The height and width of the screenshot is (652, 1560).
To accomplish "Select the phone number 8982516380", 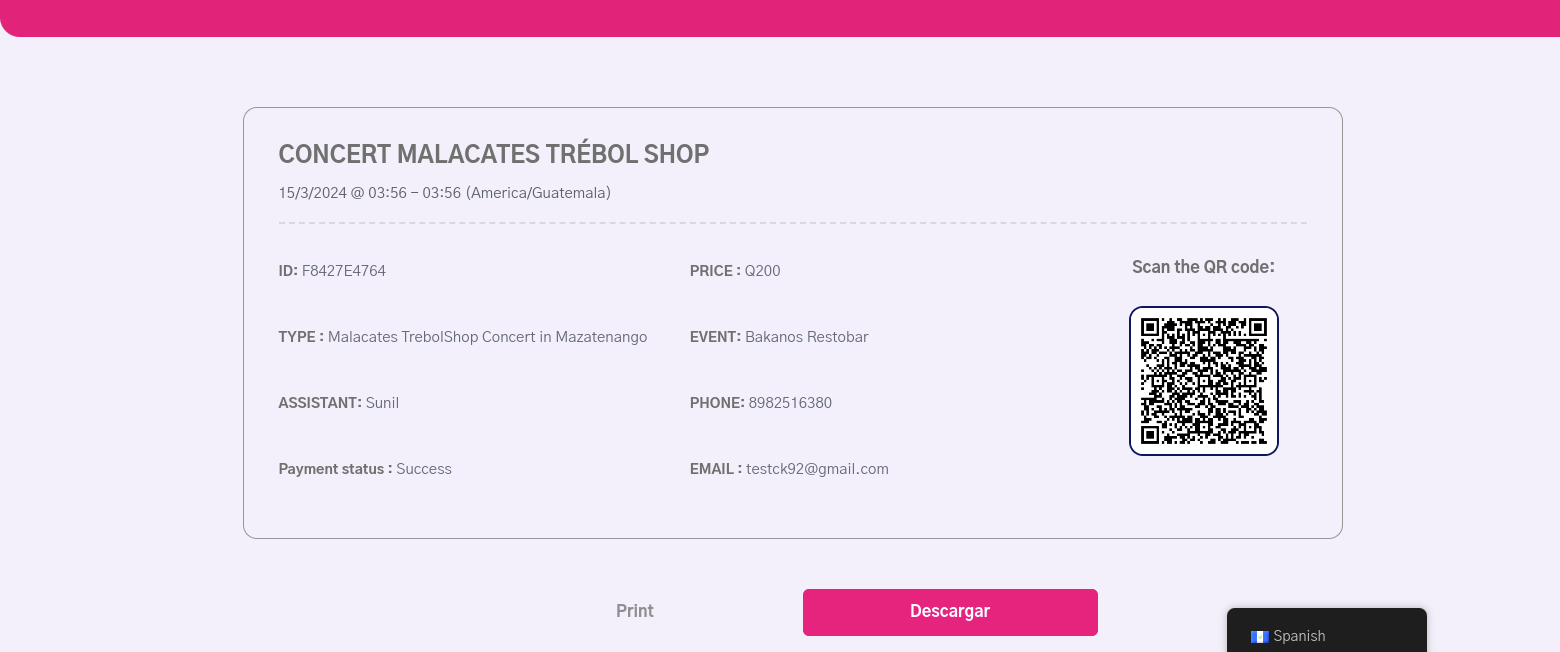I will [x=790, y=403].
